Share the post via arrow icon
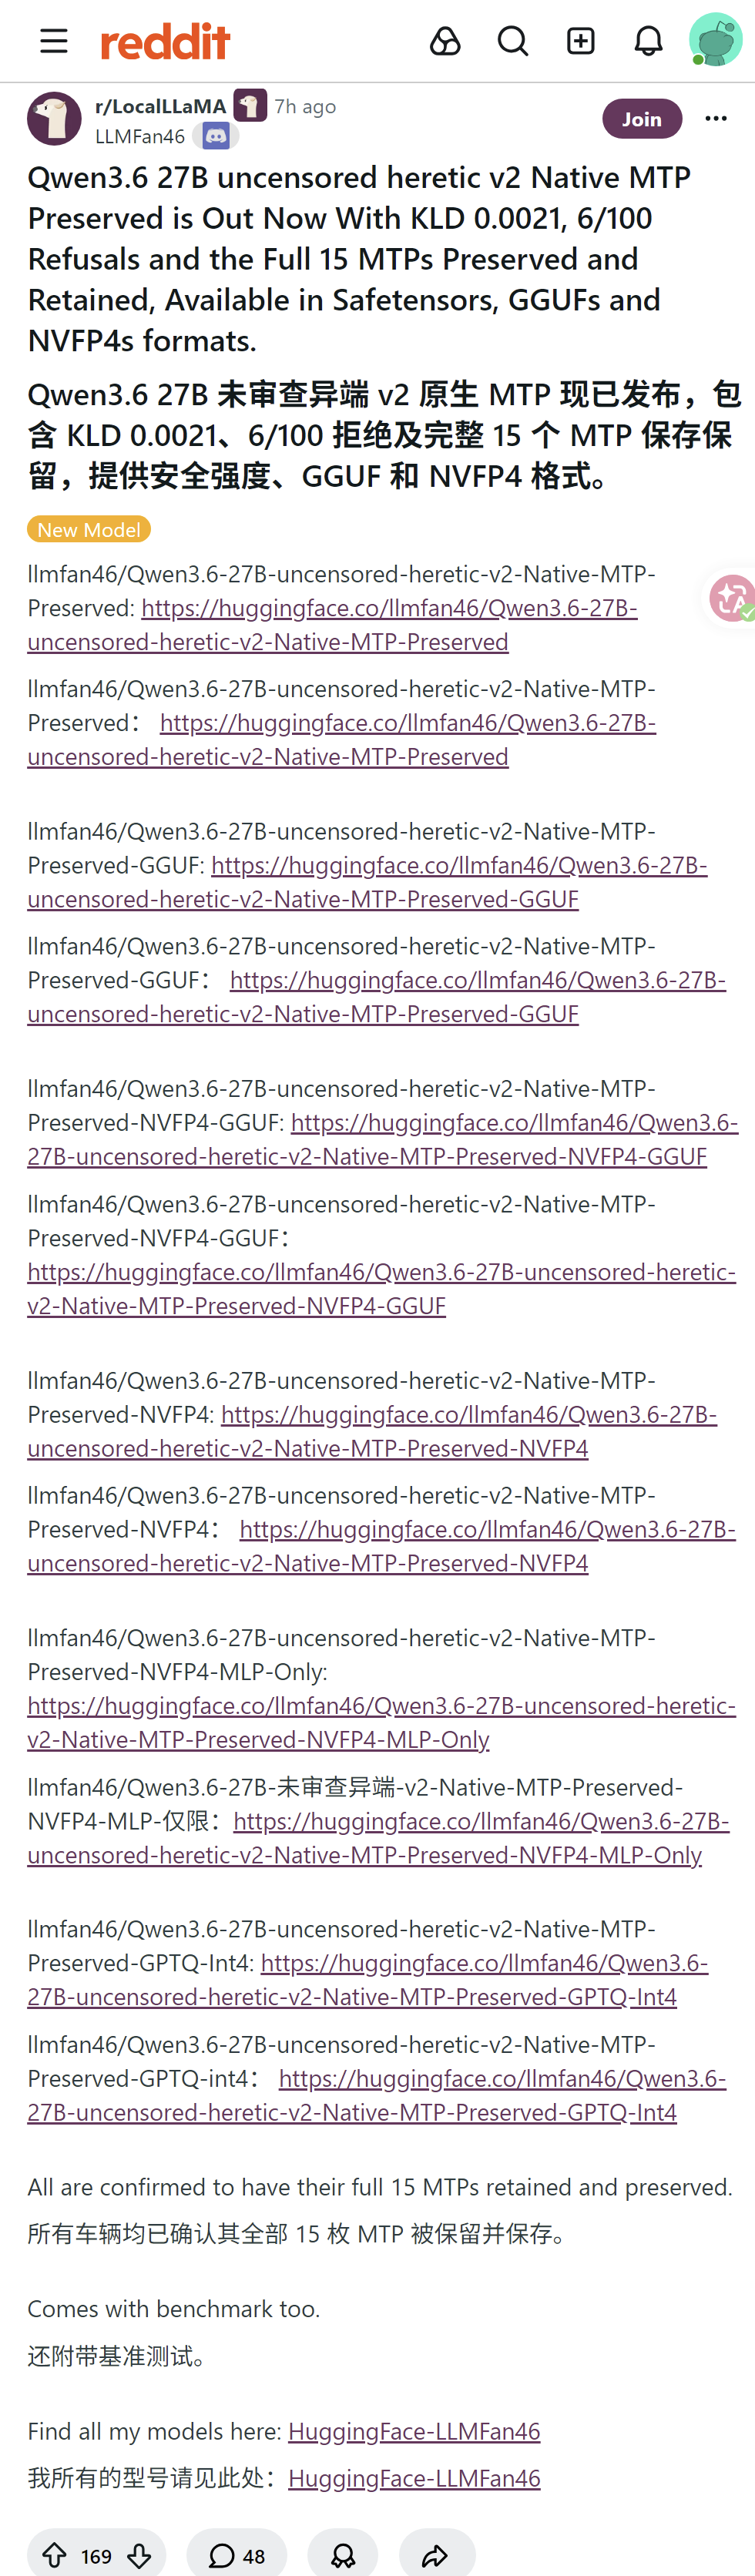755x2576 pixels. [436, 2556]
